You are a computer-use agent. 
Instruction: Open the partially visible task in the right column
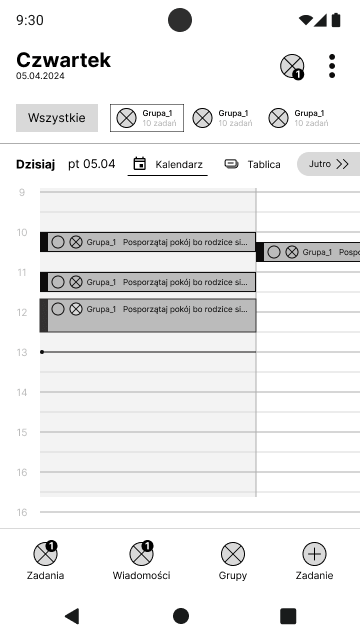click(x=308, y=252)
